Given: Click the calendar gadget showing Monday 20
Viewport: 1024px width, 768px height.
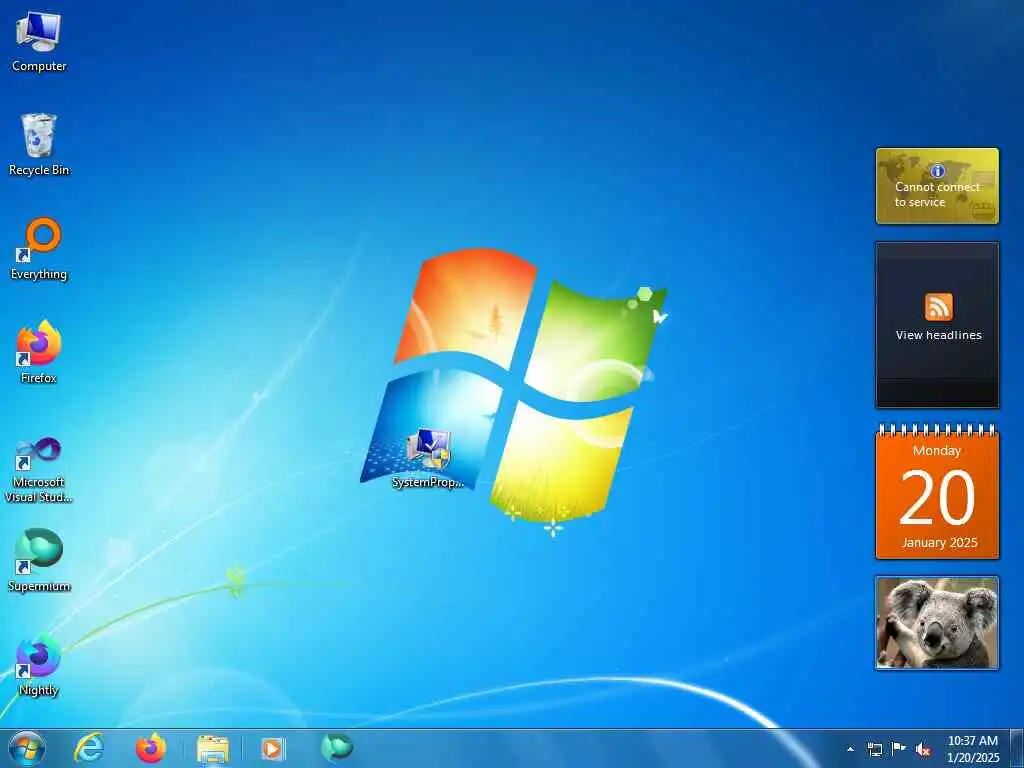Looking at the screenshot, I should pos(937,492).
